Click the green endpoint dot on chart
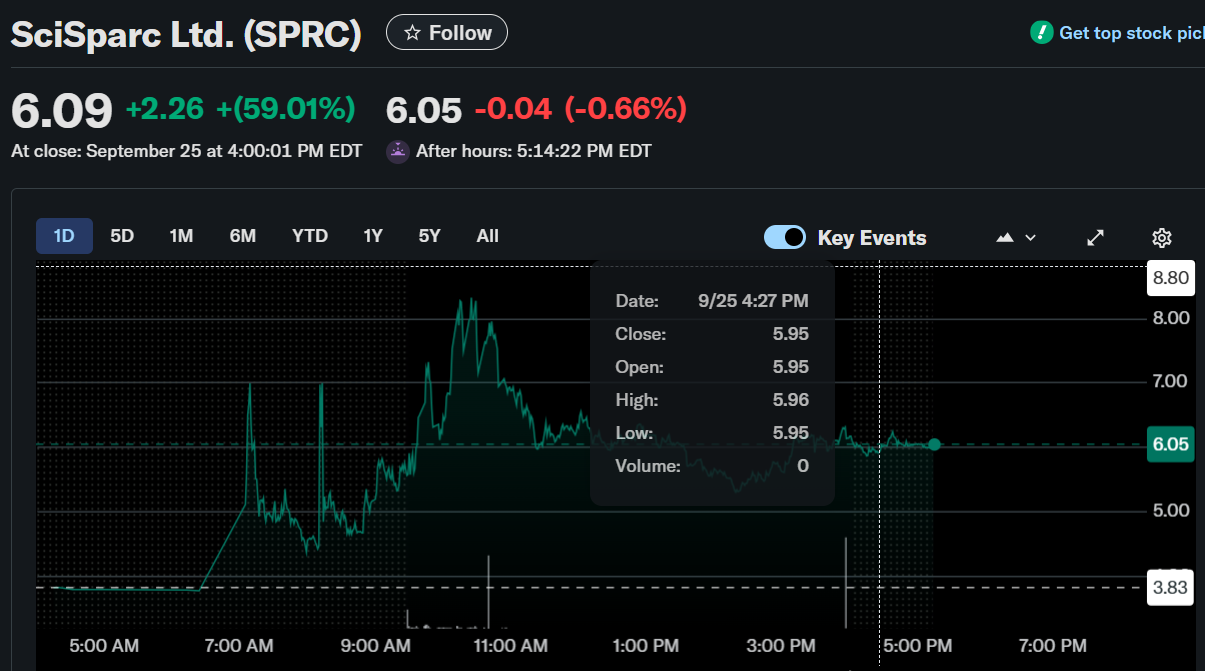1205x671 pixels. coord(934,444)
